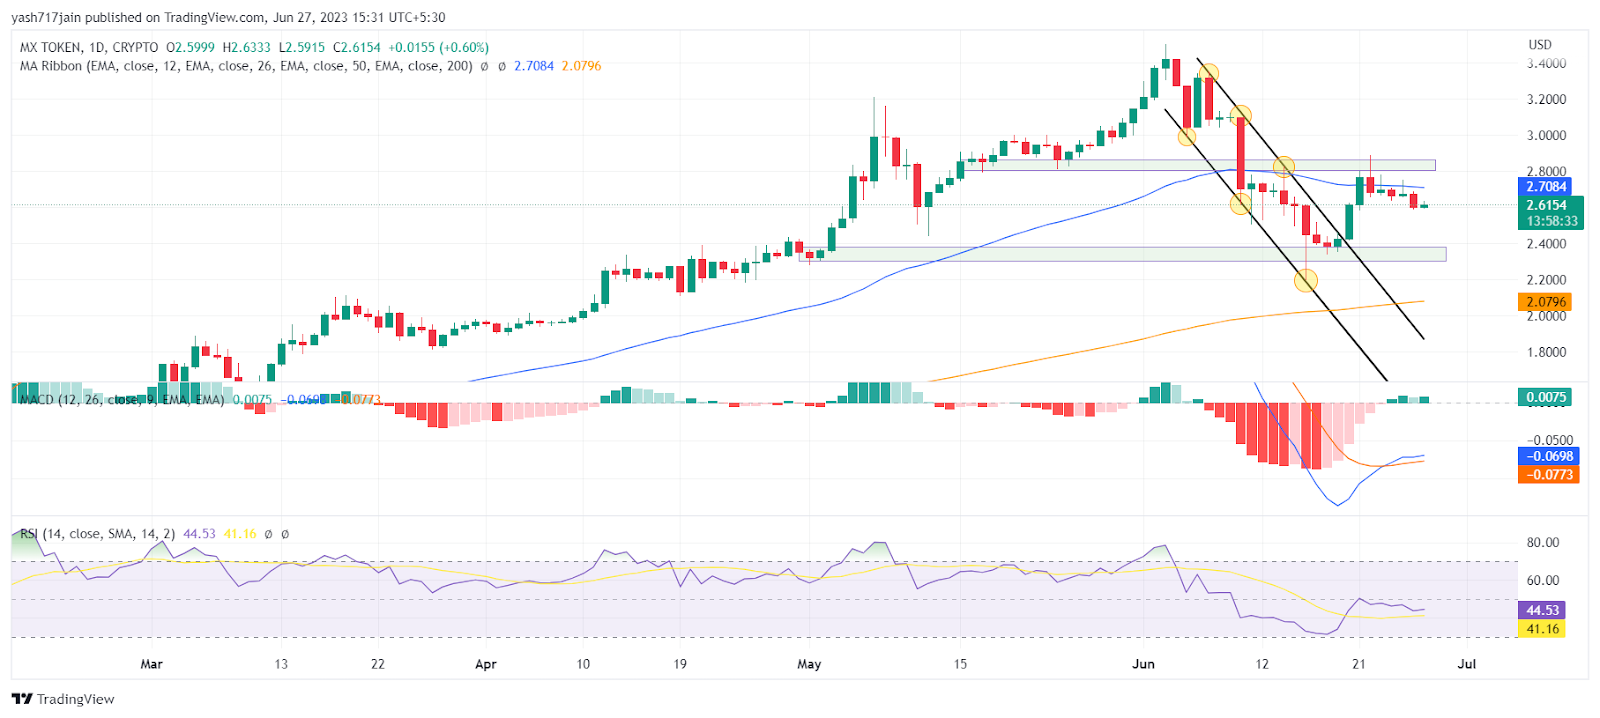Viewport: 1600px width, 718px height.
Task: Click the low price L2.5915
Action: (x=302, y=47)
